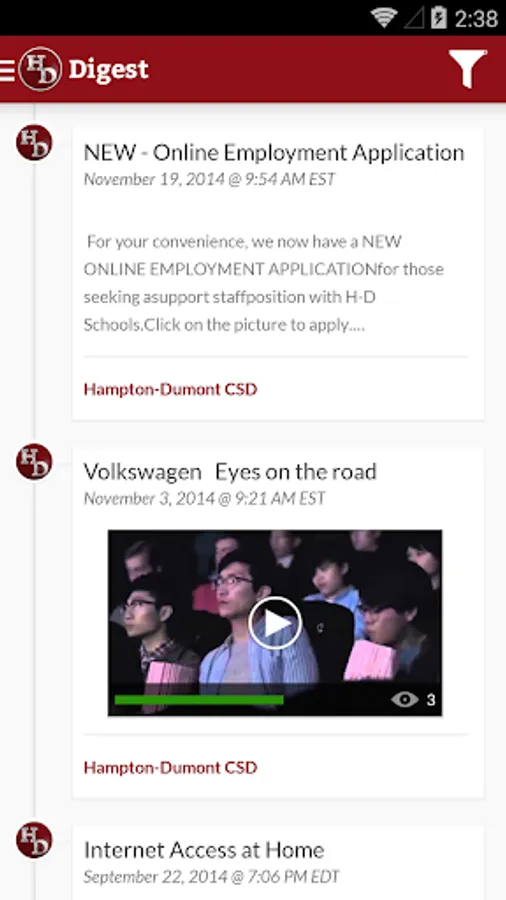506x900 pixels.
Task: Open the hamburger navigation menu
Action: tap(7, 69)
